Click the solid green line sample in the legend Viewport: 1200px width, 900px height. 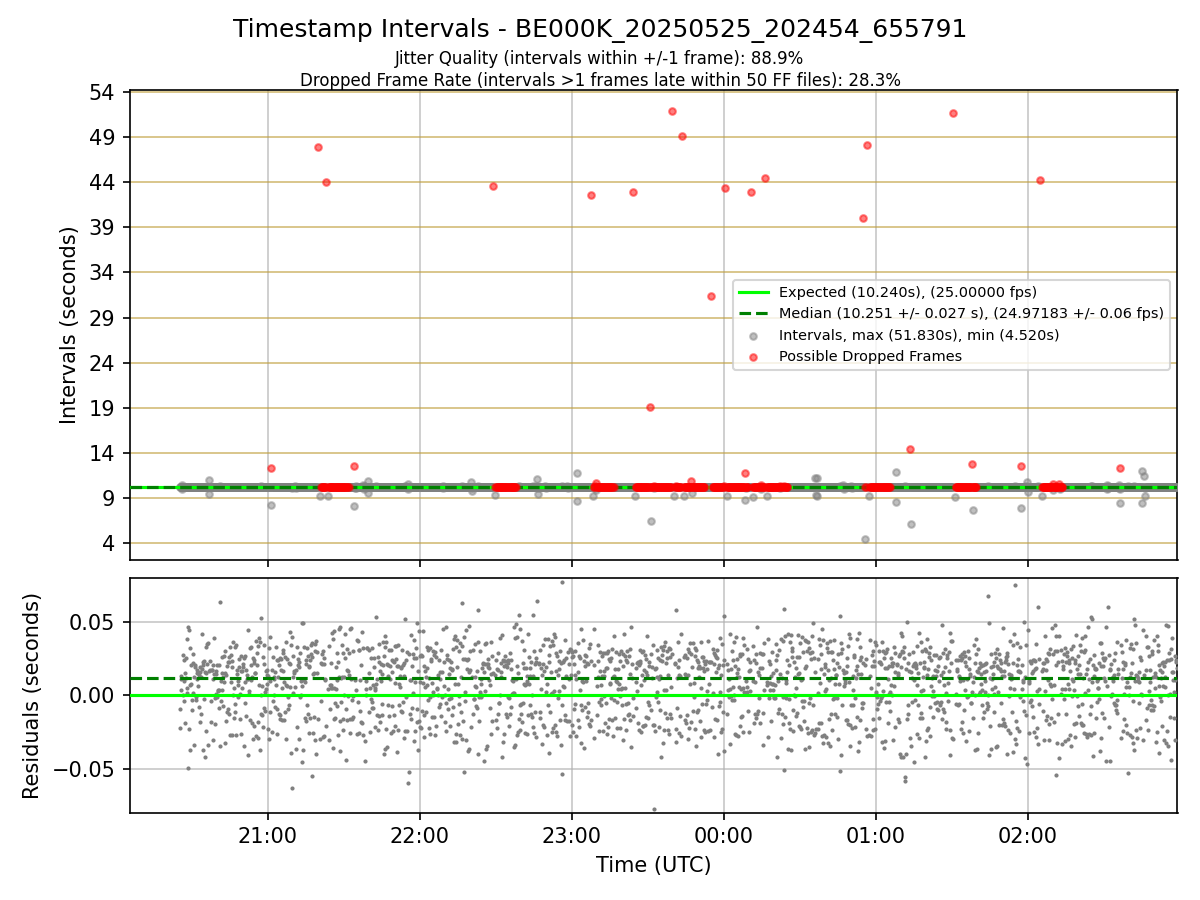click(754, 292)
